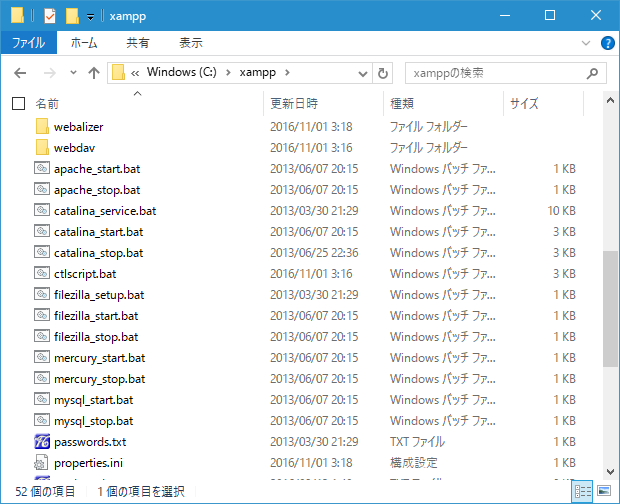Click the 2013/06/25 22:36 date cell
The width and height of the screenshot is (620, 504).
click(314, 253)
